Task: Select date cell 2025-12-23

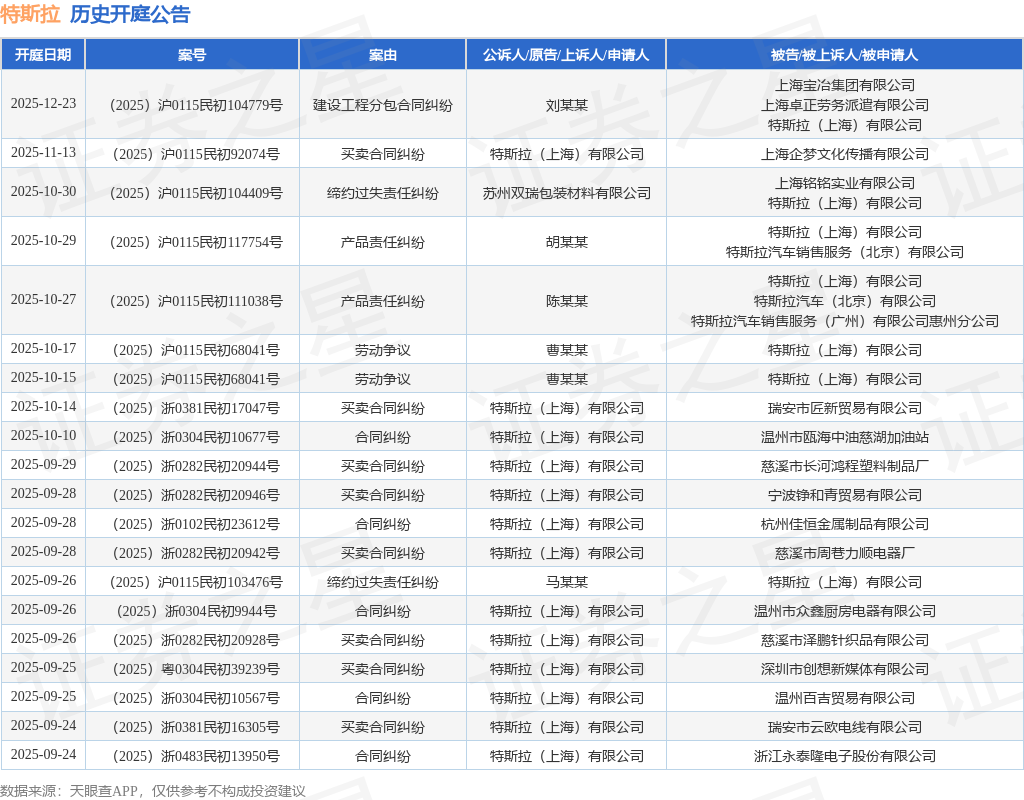Action: [x=43, y=104]
